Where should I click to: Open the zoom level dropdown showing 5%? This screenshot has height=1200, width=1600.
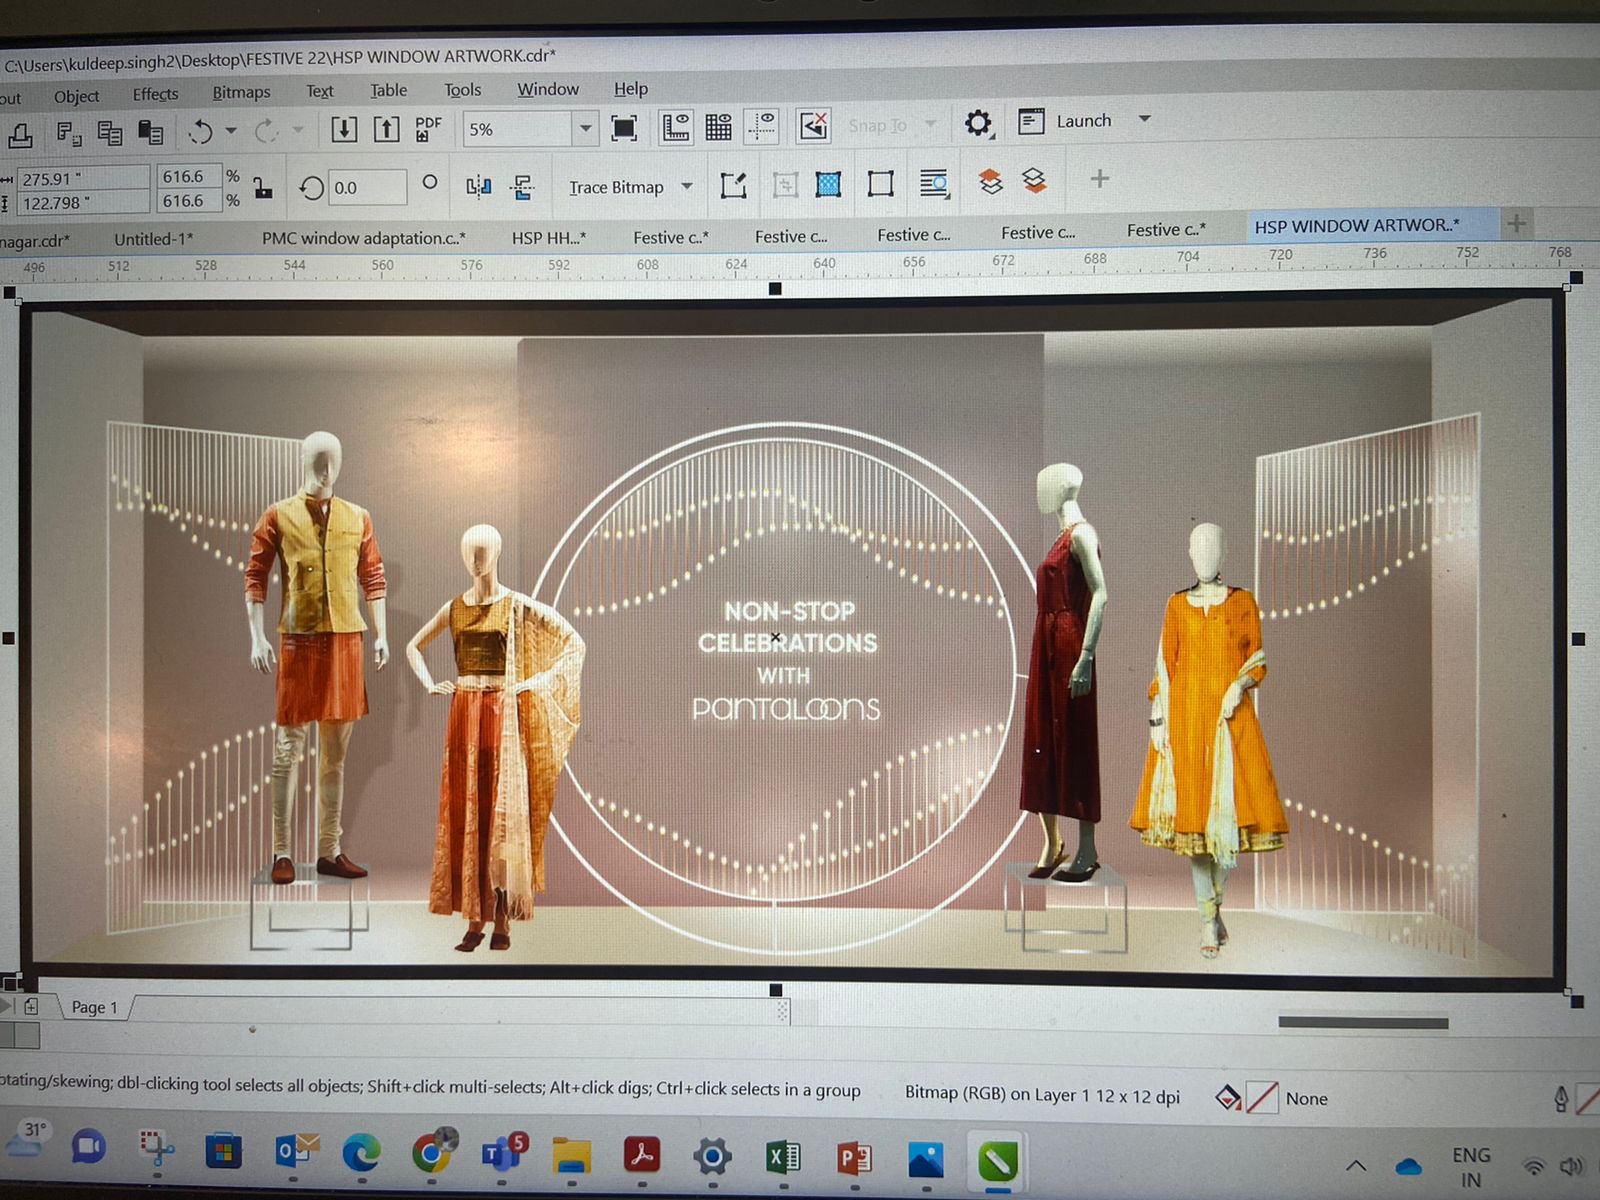pos(585,128)
